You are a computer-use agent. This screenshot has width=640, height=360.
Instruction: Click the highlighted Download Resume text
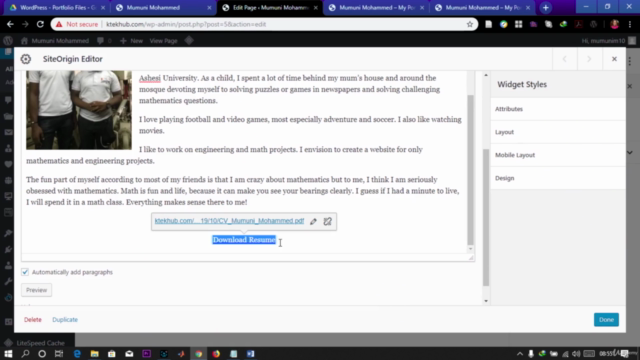244,240
